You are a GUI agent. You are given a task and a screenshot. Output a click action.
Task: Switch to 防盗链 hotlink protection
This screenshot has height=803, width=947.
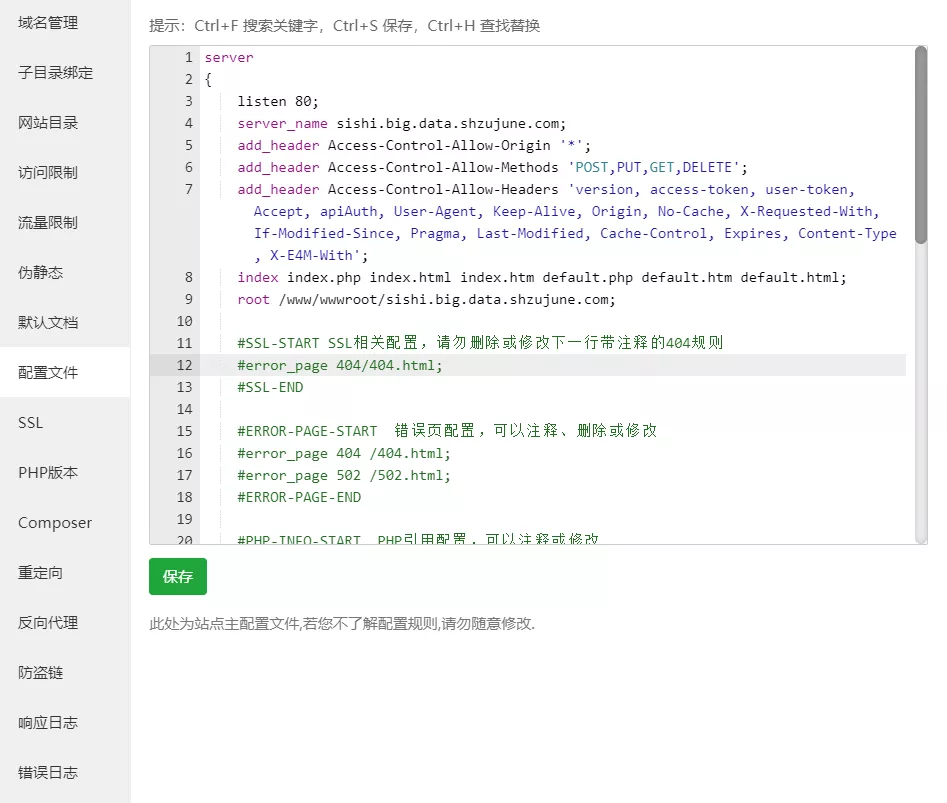pyautogui.click(x=40, y=672)
